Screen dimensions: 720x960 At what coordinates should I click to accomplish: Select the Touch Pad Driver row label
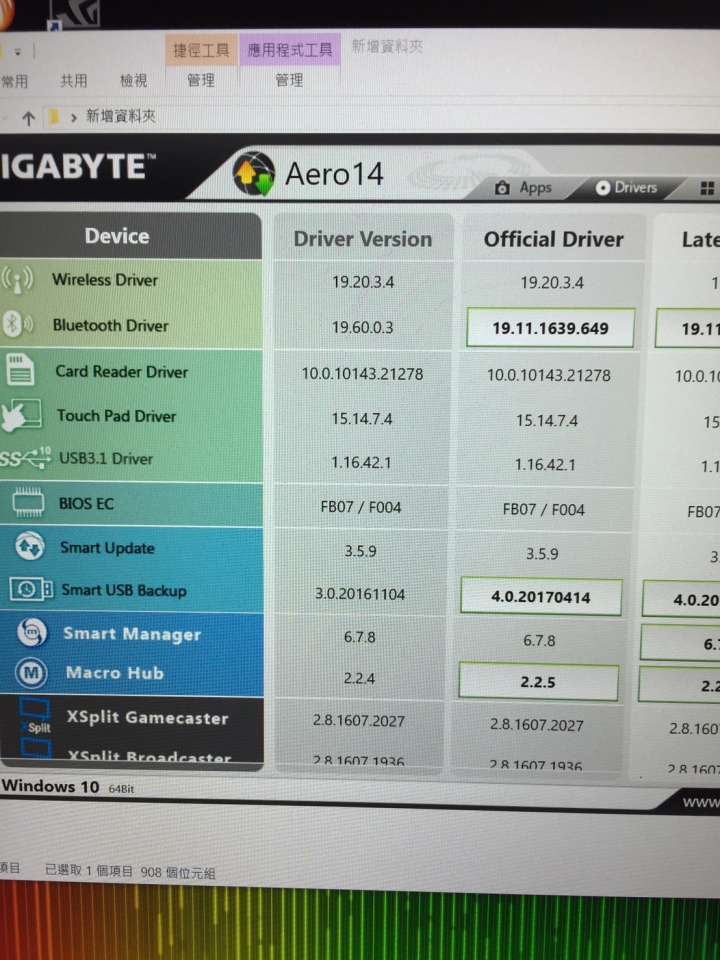tap(116, 416)
